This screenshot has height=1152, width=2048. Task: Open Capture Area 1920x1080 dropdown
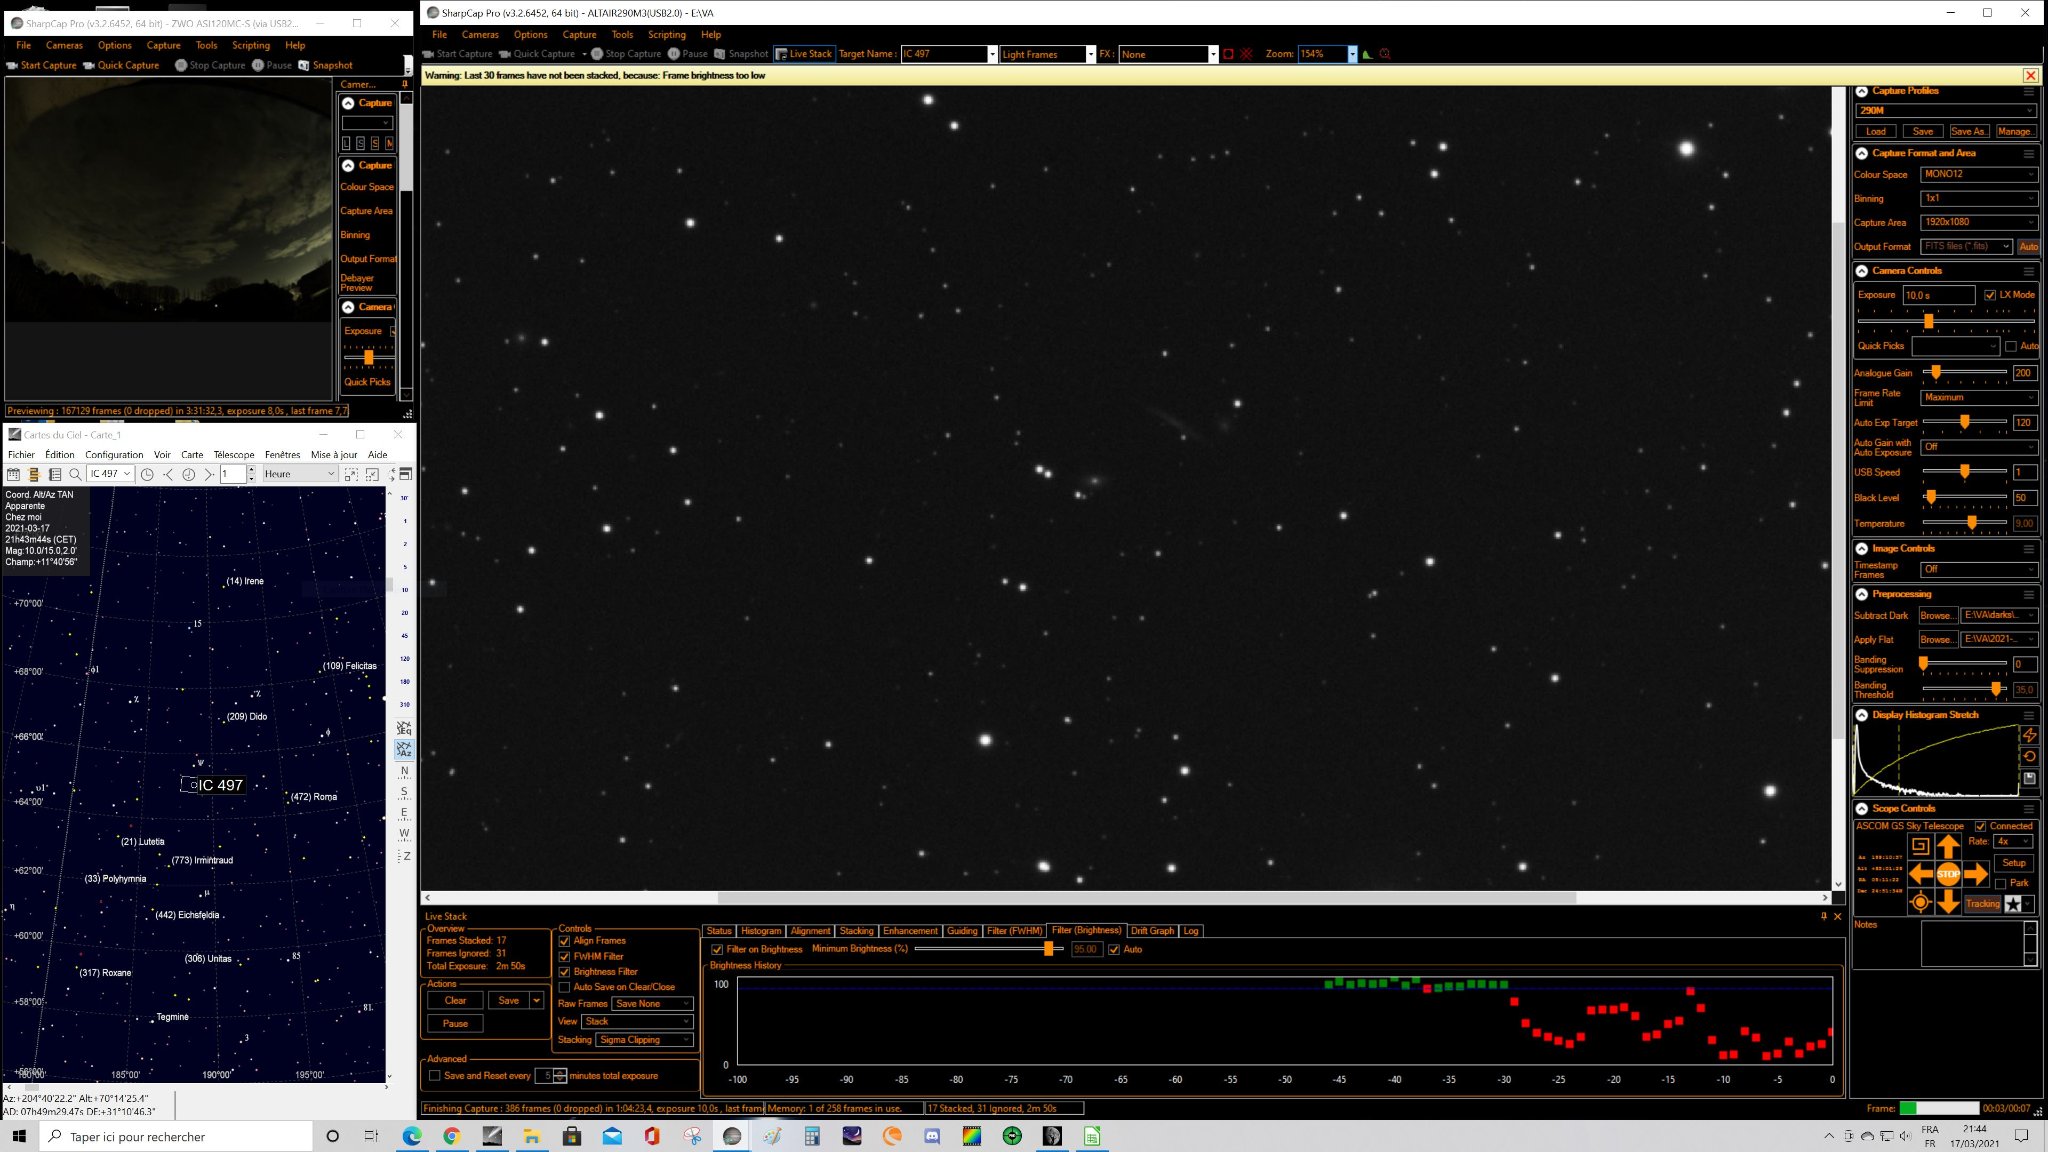tap(1978, 222)
